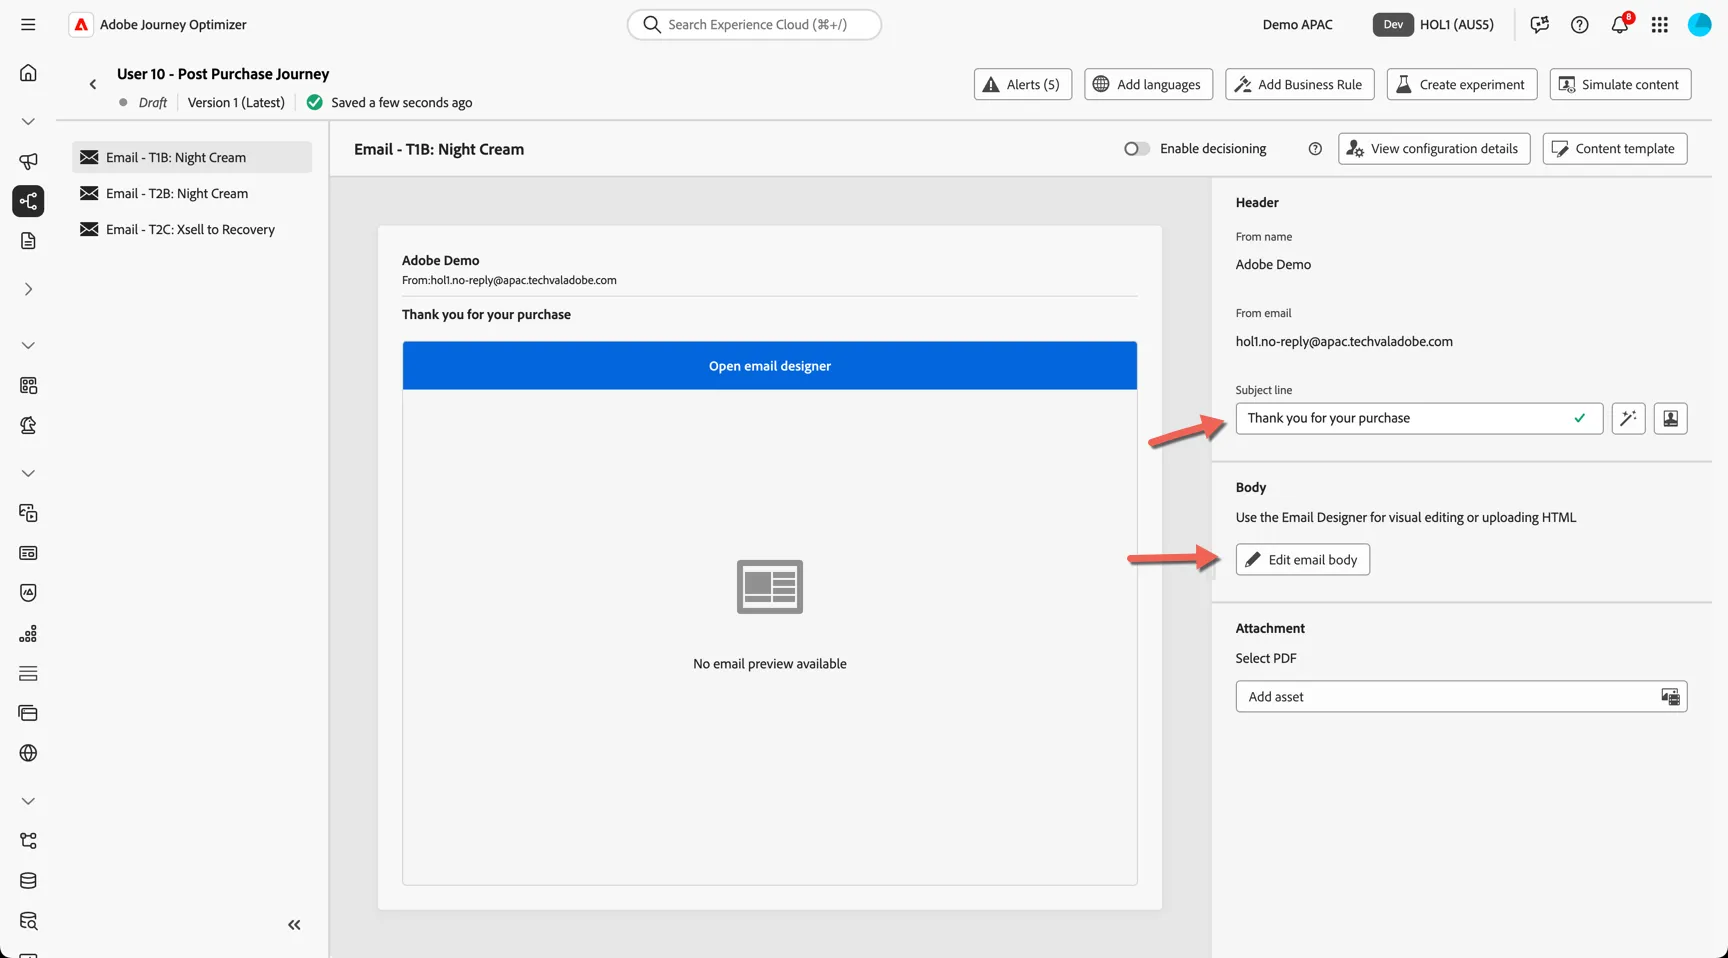The width and height of the screenshot is (1728, 958).
Task: Open HOL1 (AUS5) Dev sandbox selector
Action: pyautogui.click(x=1433, y=25)
